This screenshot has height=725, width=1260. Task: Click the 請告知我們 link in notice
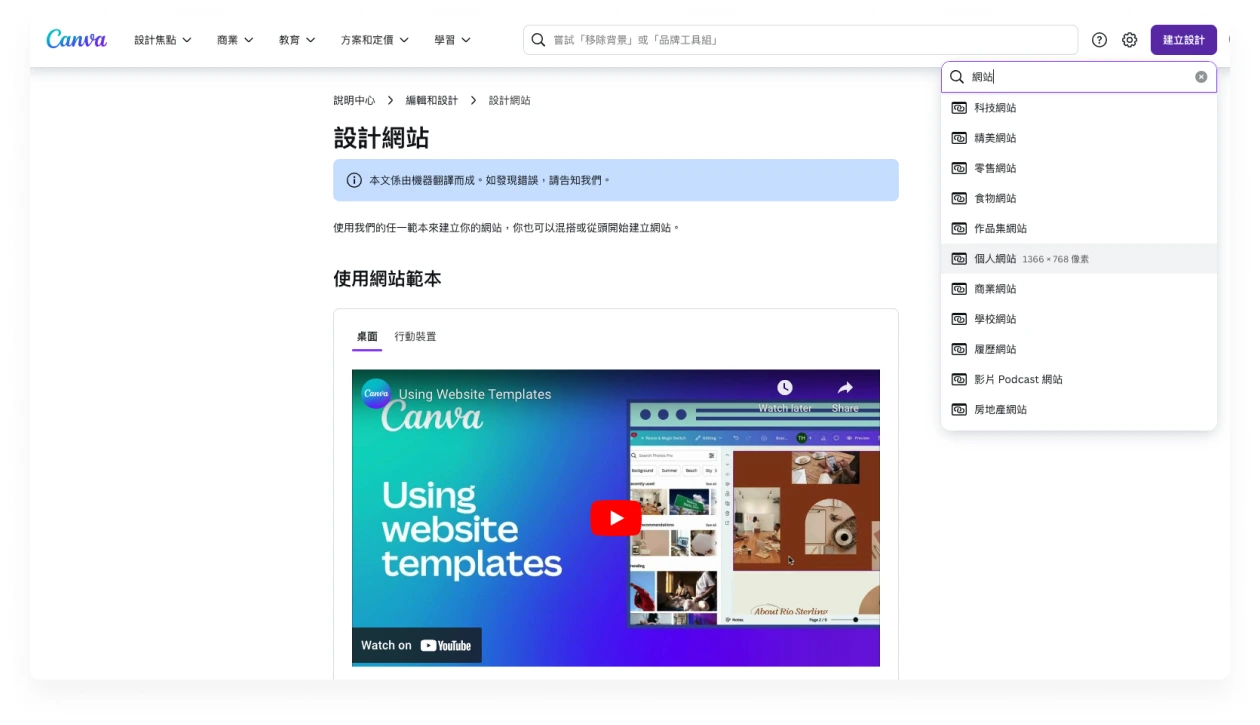pos(576,180)
